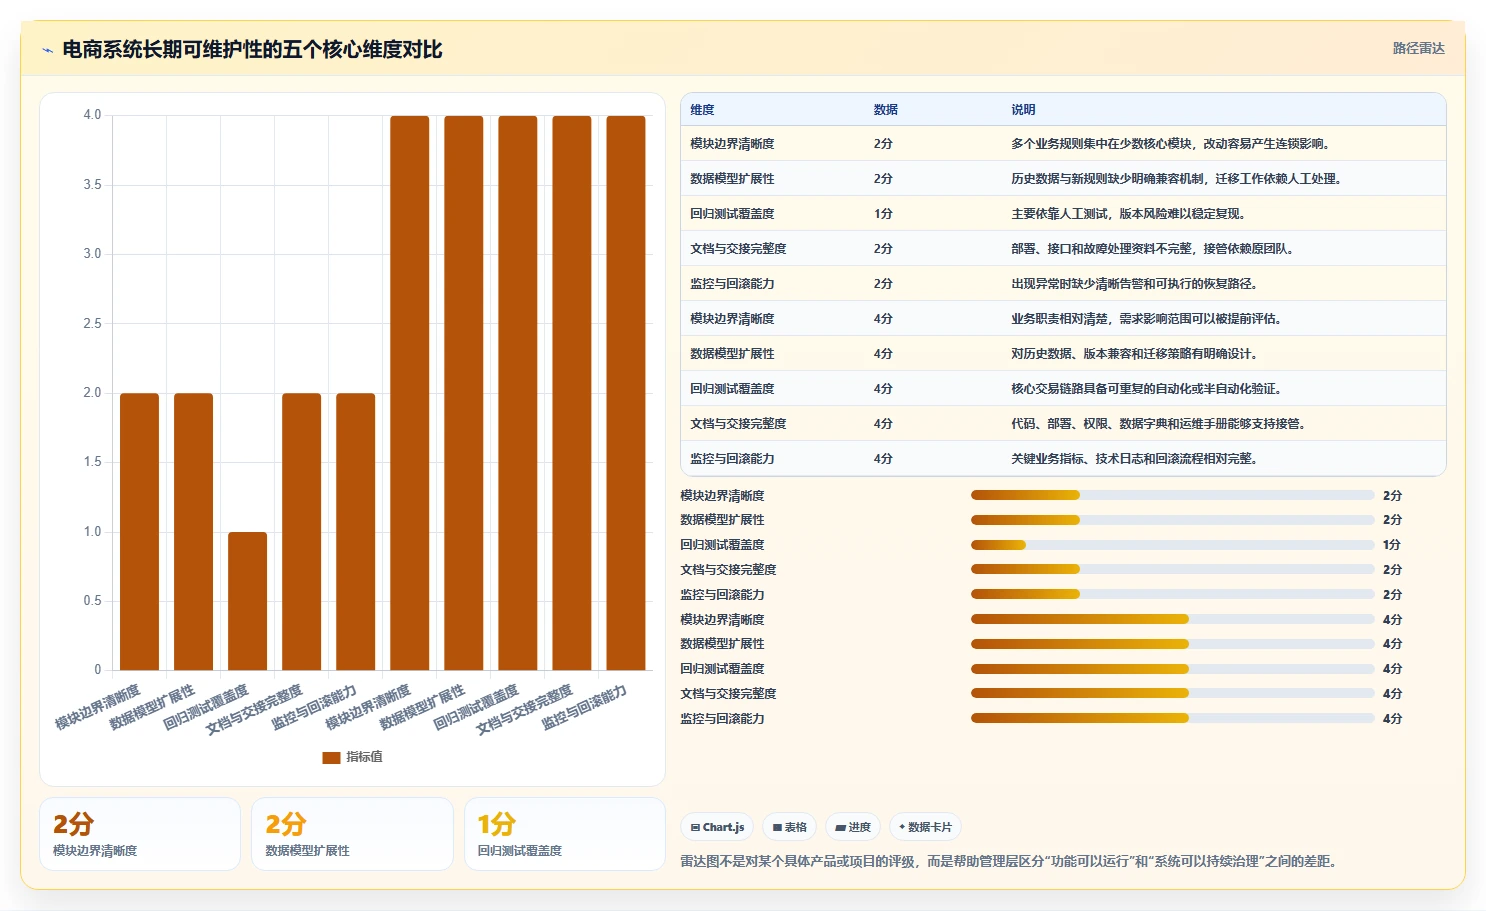Select the Chart.js chip
This screenshot has width=1486, height=911.
click(717, 827)
